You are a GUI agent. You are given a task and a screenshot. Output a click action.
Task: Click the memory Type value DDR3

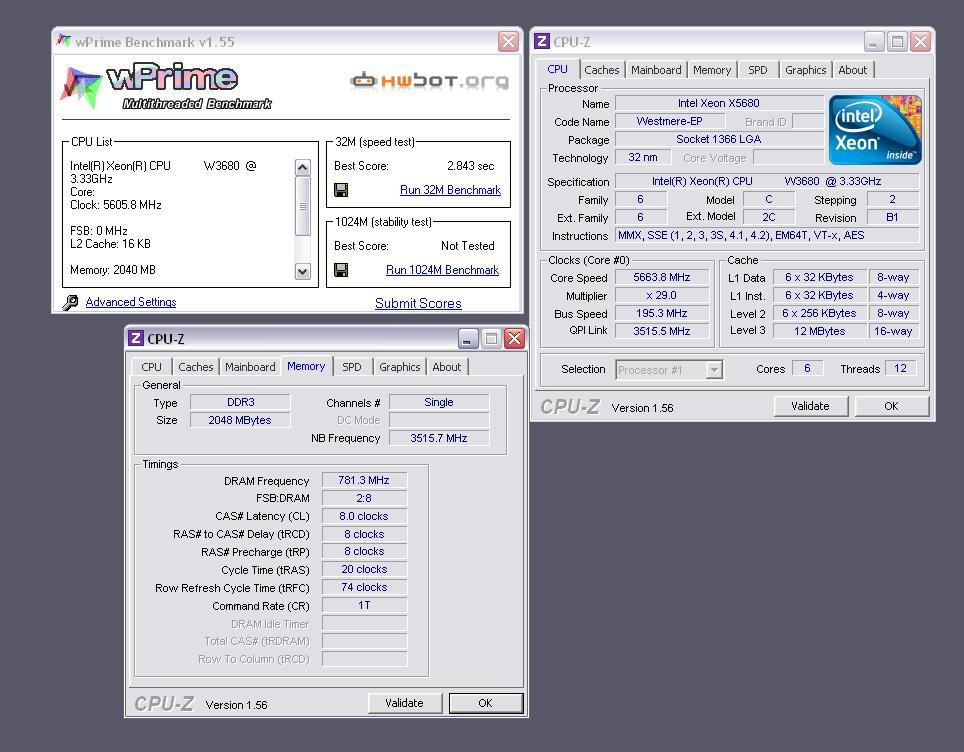click(240, 402)
